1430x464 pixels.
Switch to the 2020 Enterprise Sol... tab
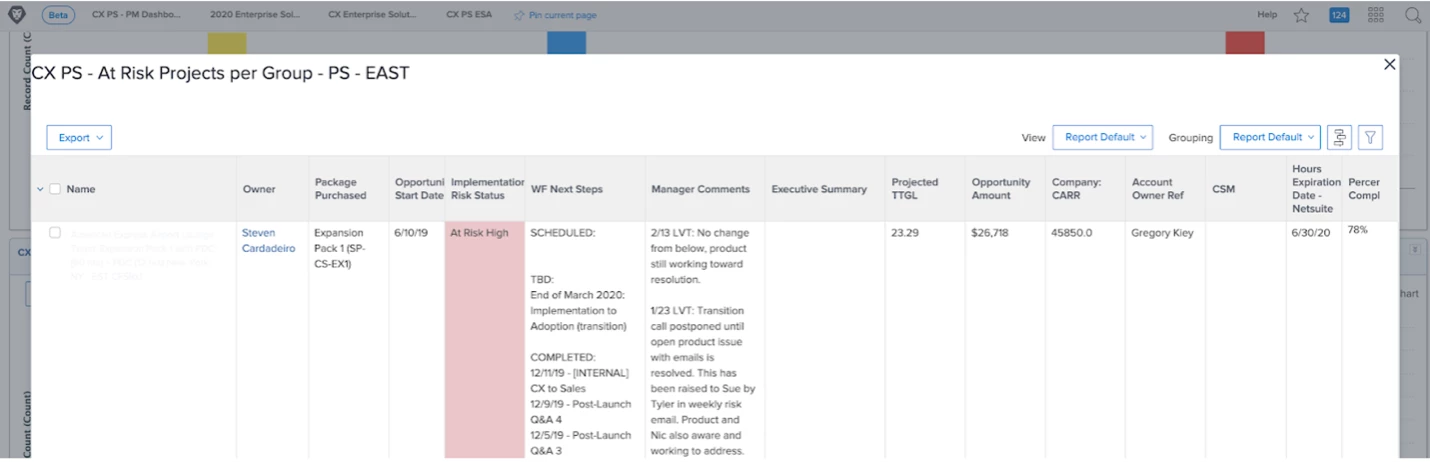click(x=253, y=16)
